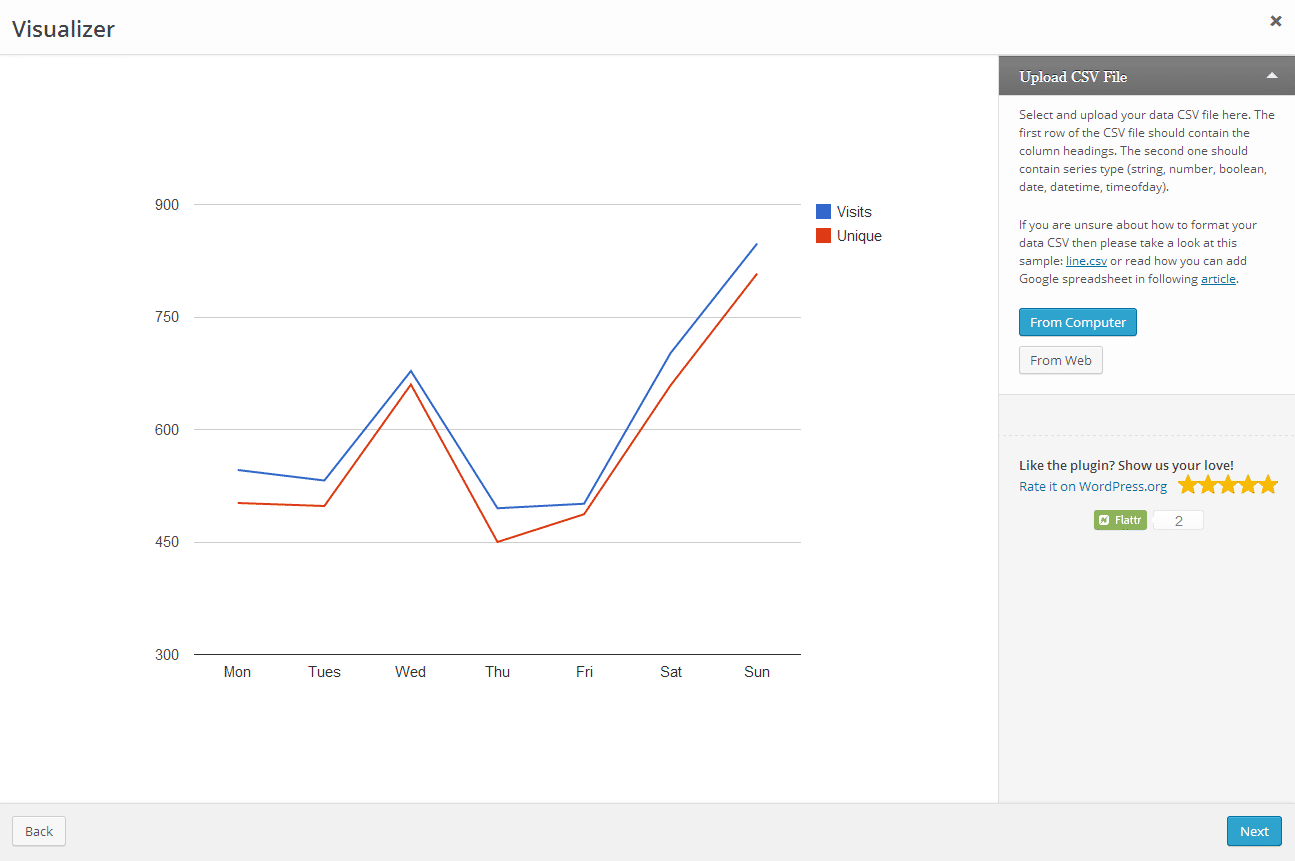This screenshot has height=861, width=1295.
Task: Follow the Rate it on WordPress.org link
Action: tap(1092, 486)
